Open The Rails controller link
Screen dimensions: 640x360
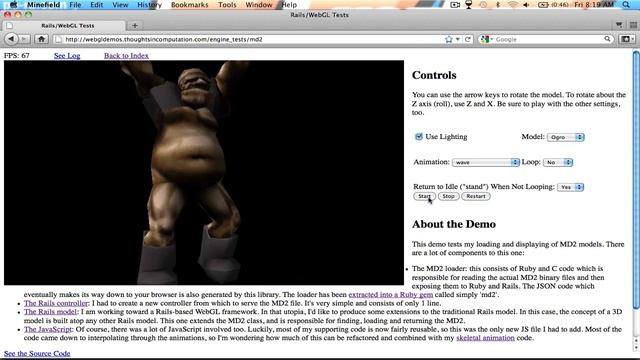point(56,303)
